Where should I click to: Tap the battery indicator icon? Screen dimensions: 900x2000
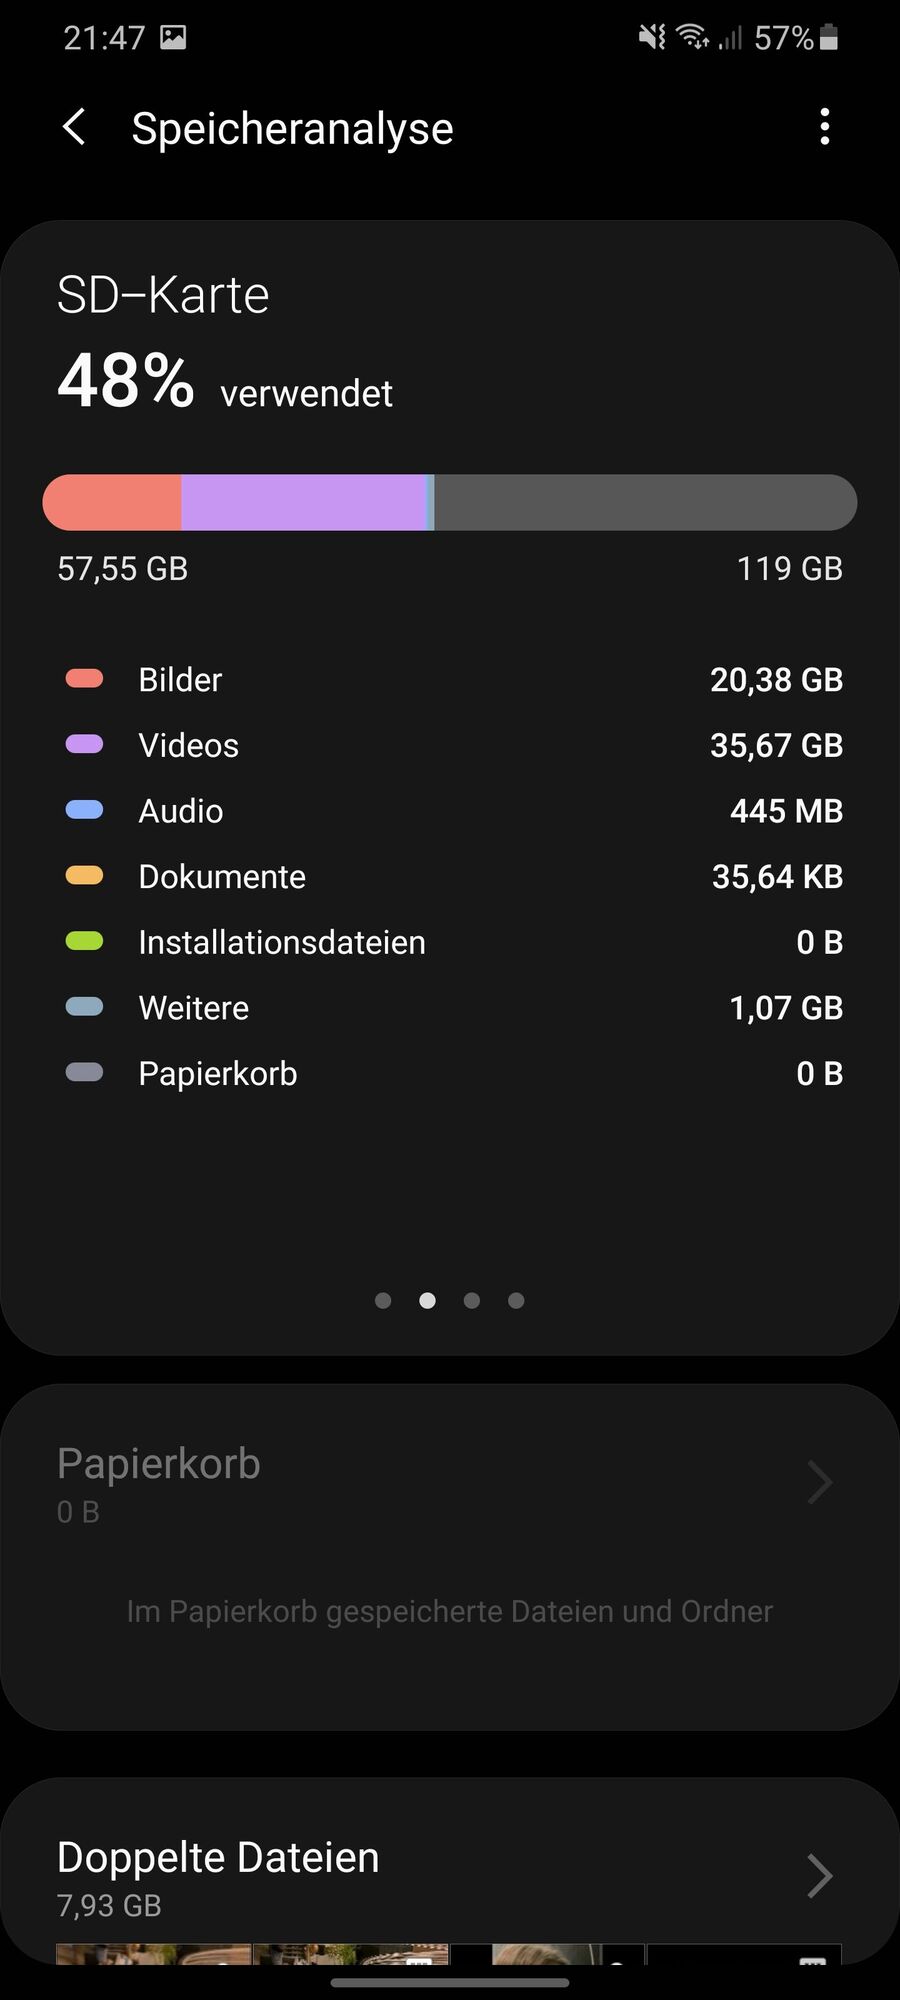(x=828, y=38)
